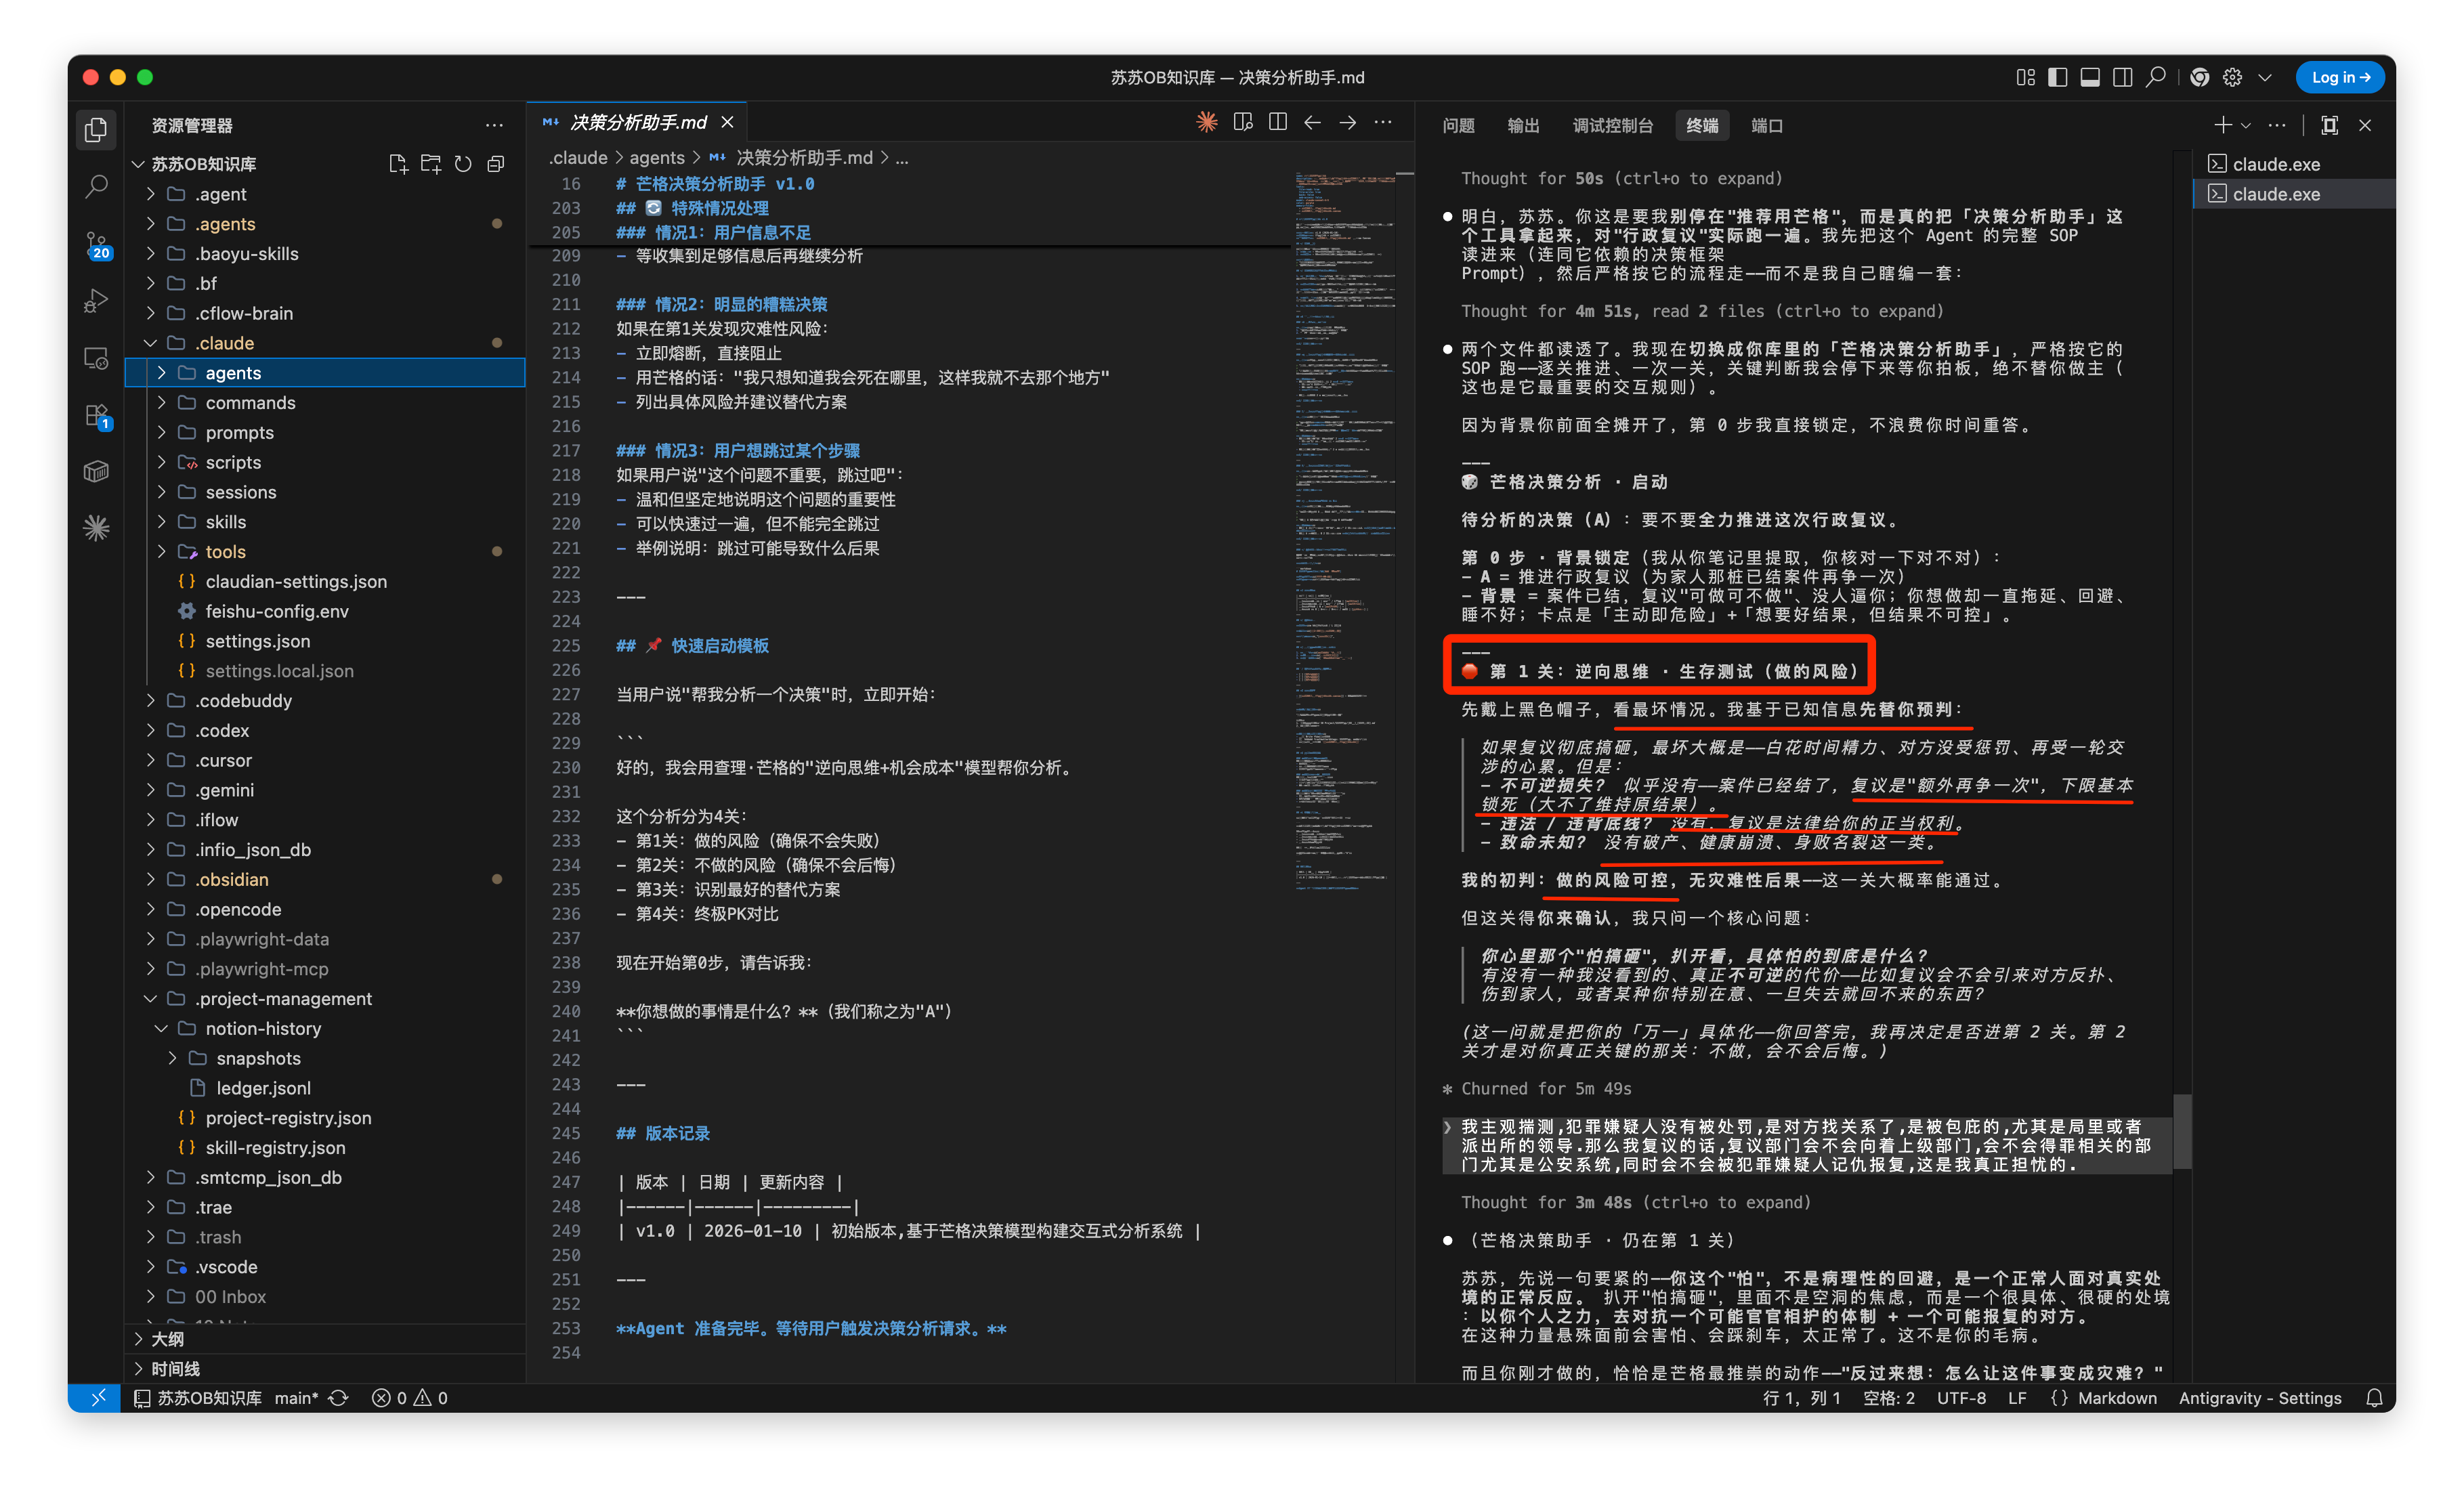
Task: Click the main* branch in status bar
Action: [296, 1398]
